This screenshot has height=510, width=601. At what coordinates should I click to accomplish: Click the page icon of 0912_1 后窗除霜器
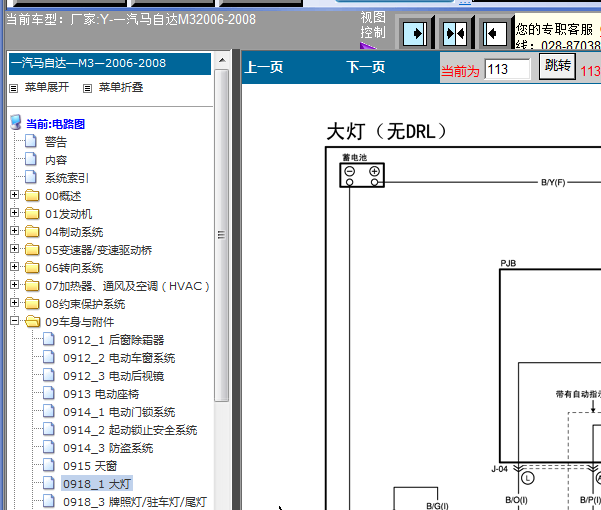click(x=49, y=339)
